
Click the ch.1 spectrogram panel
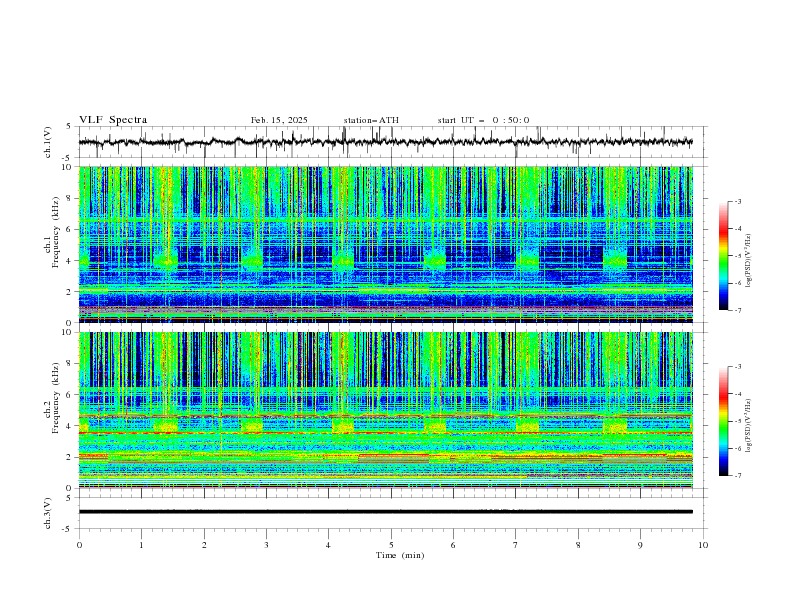click(385, 244)
